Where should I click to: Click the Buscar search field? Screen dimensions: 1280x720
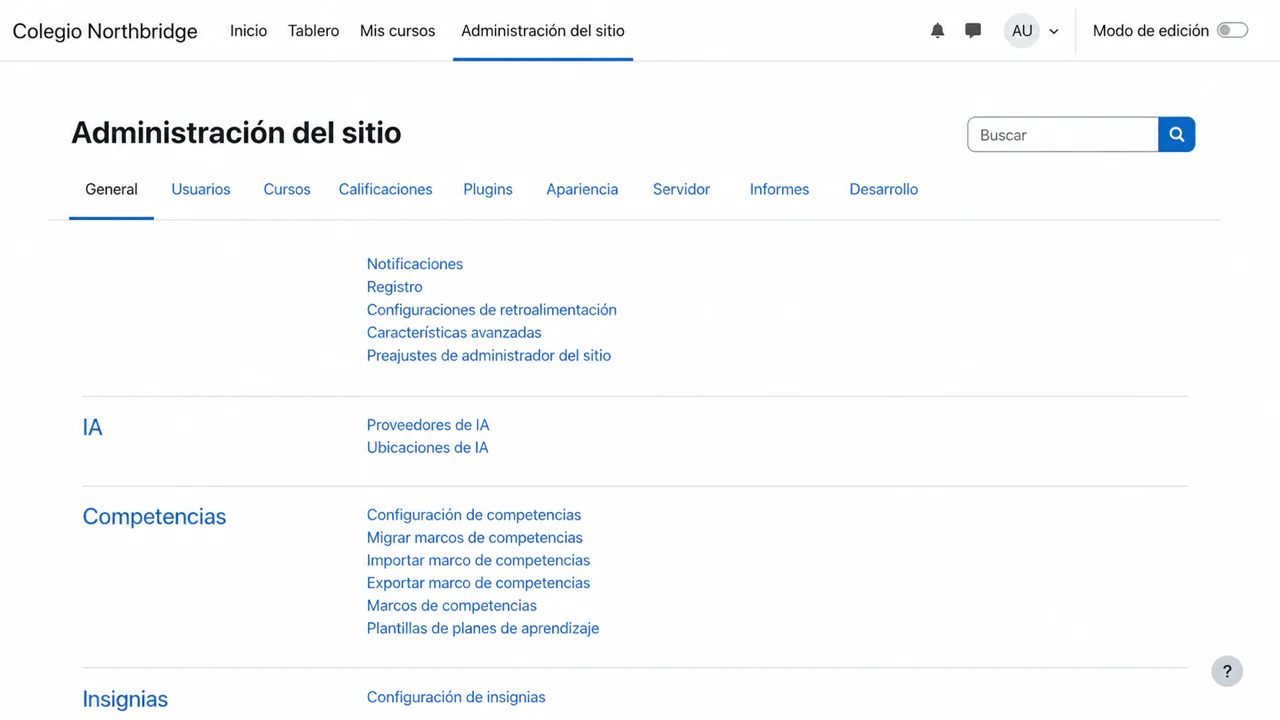[x=1063, y=135]
